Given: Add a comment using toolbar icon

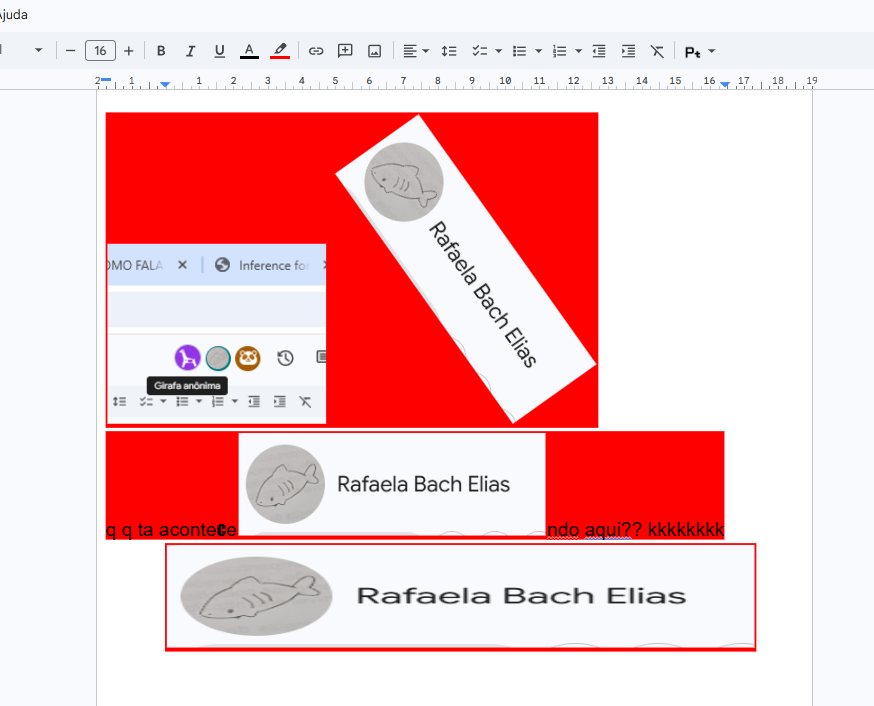Looking at the screenshot, I should (x=345, y=51).
